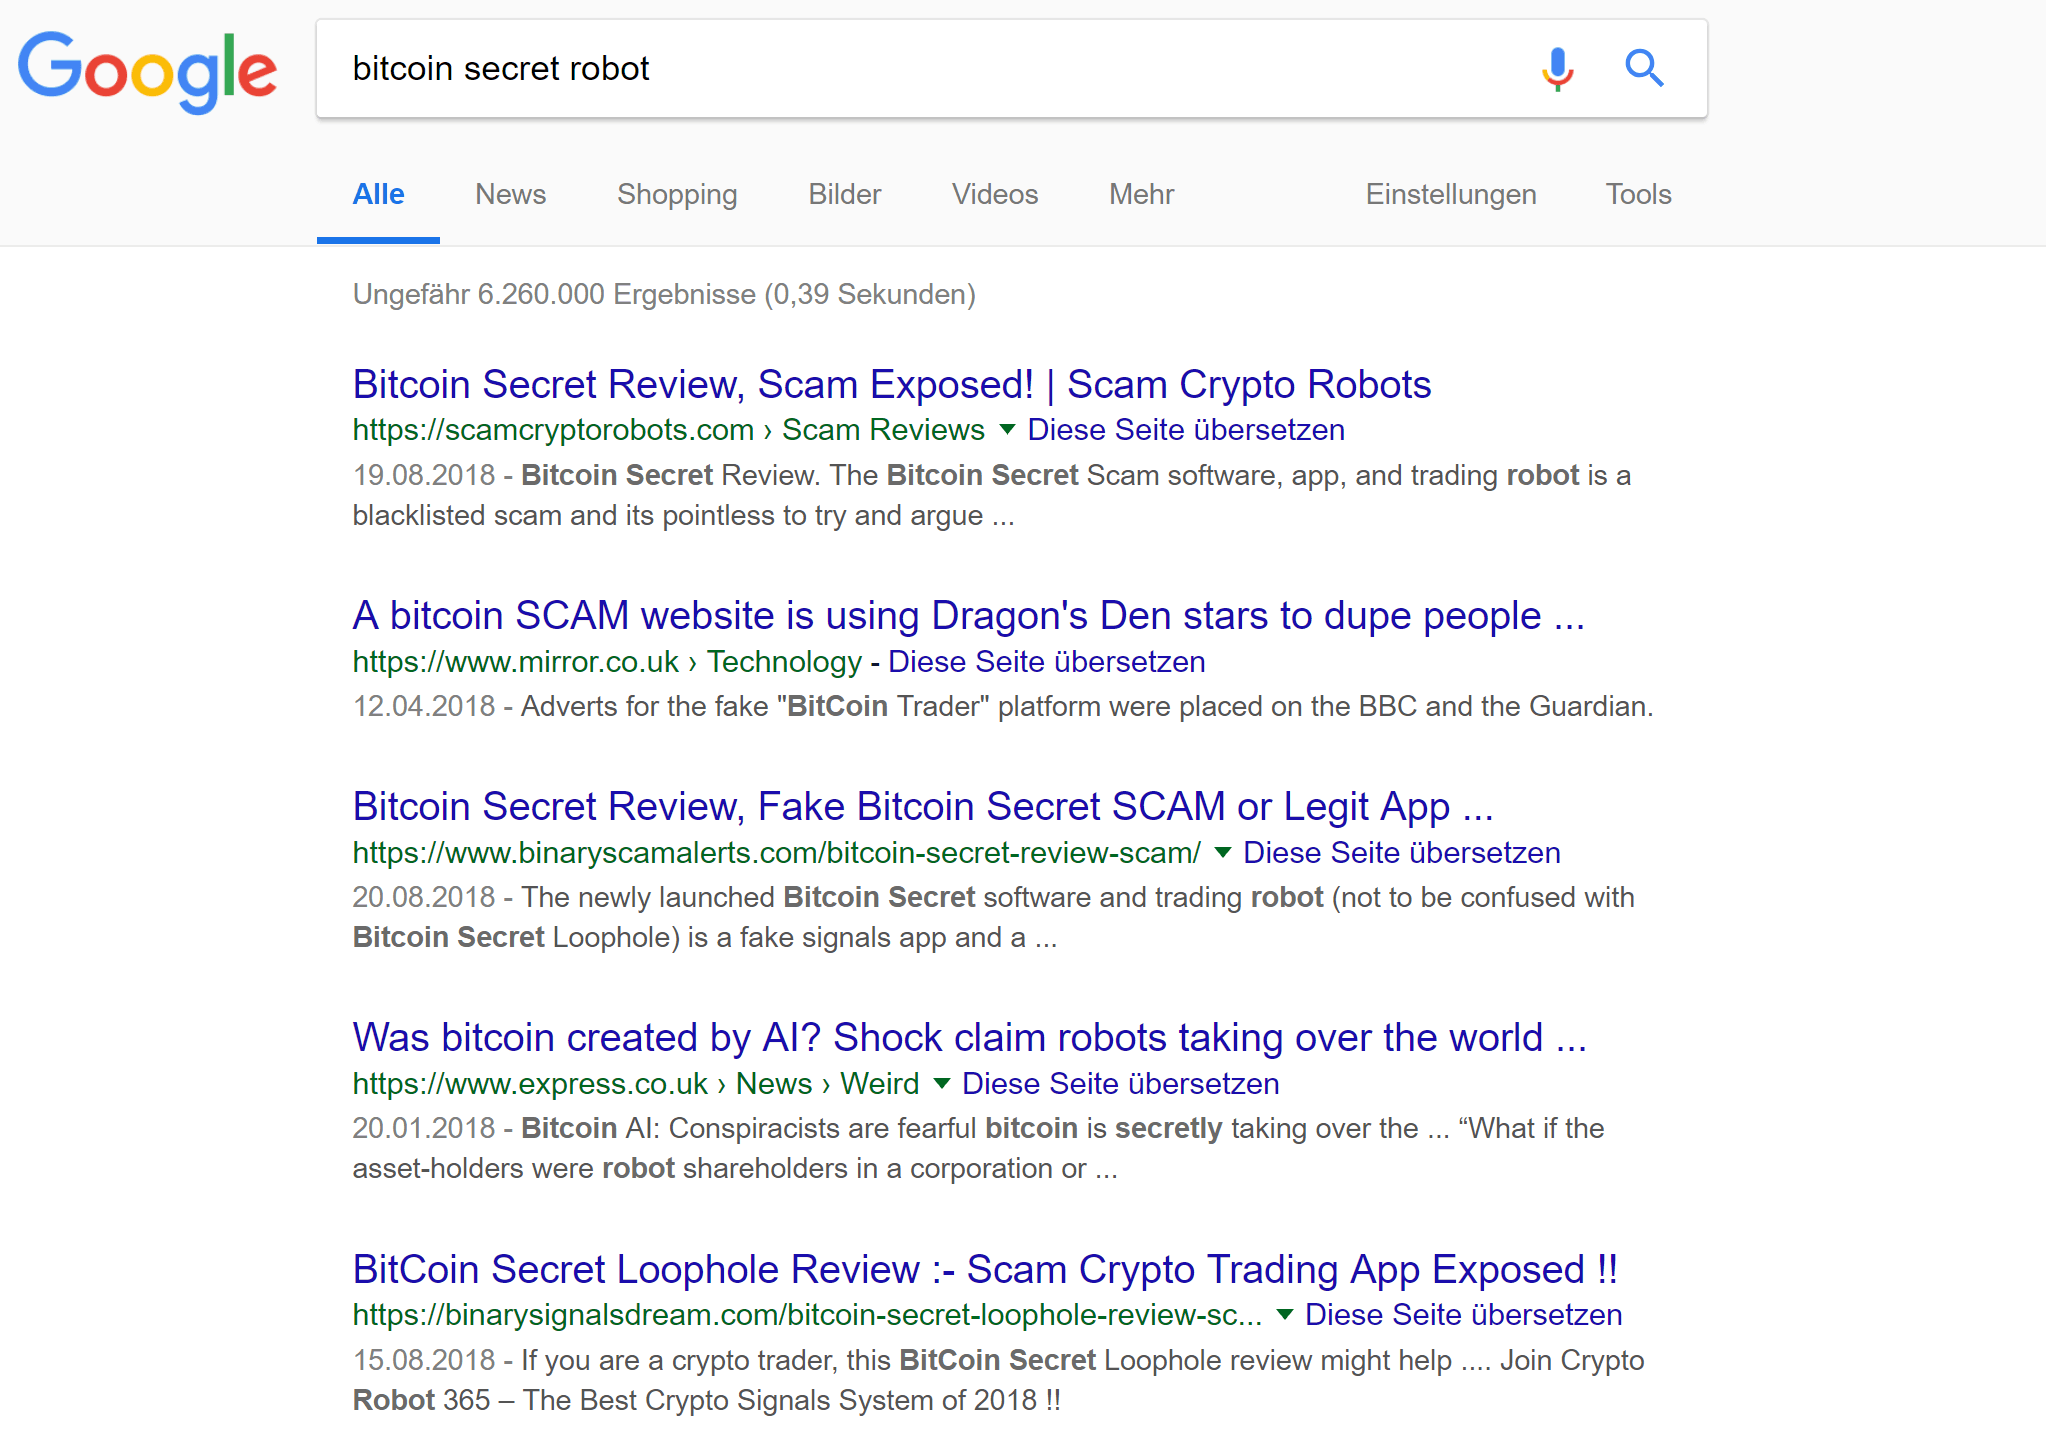Image resolution: width=2046 pixels, height=1437 pixels.
Task: Click the www.express.co.uk › News › Weird URL
Action: pyautogui.click(x=636, y=1084)
